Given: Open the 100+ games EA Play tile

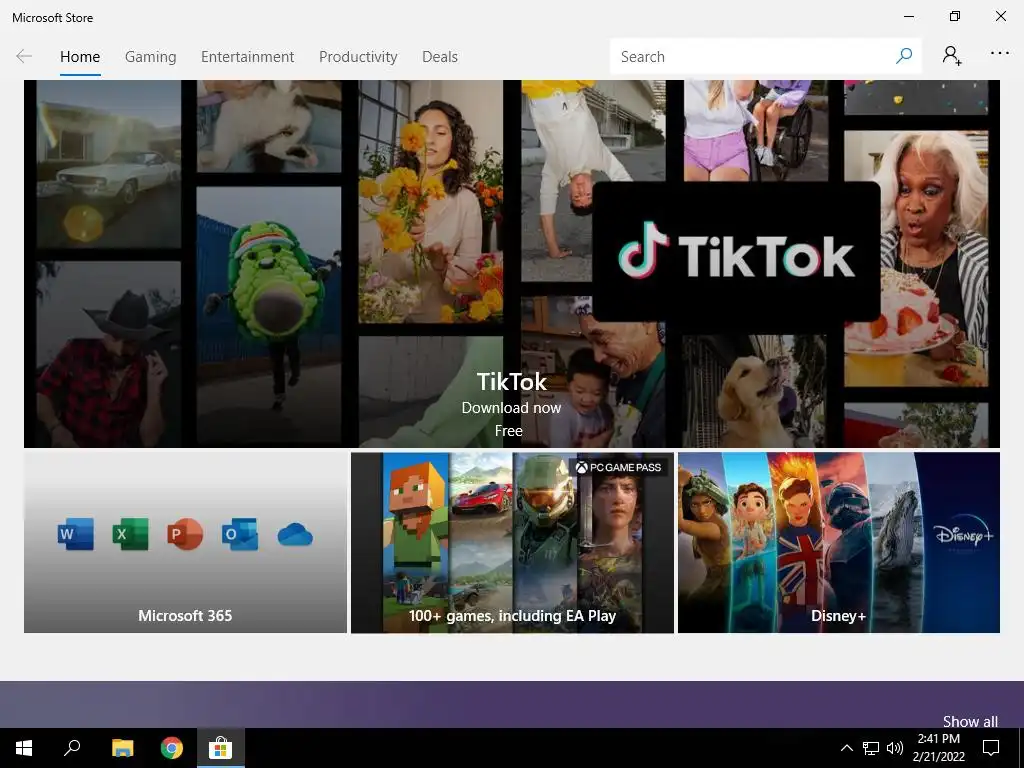Looking at the screenshot, I should tap(512, 542).
